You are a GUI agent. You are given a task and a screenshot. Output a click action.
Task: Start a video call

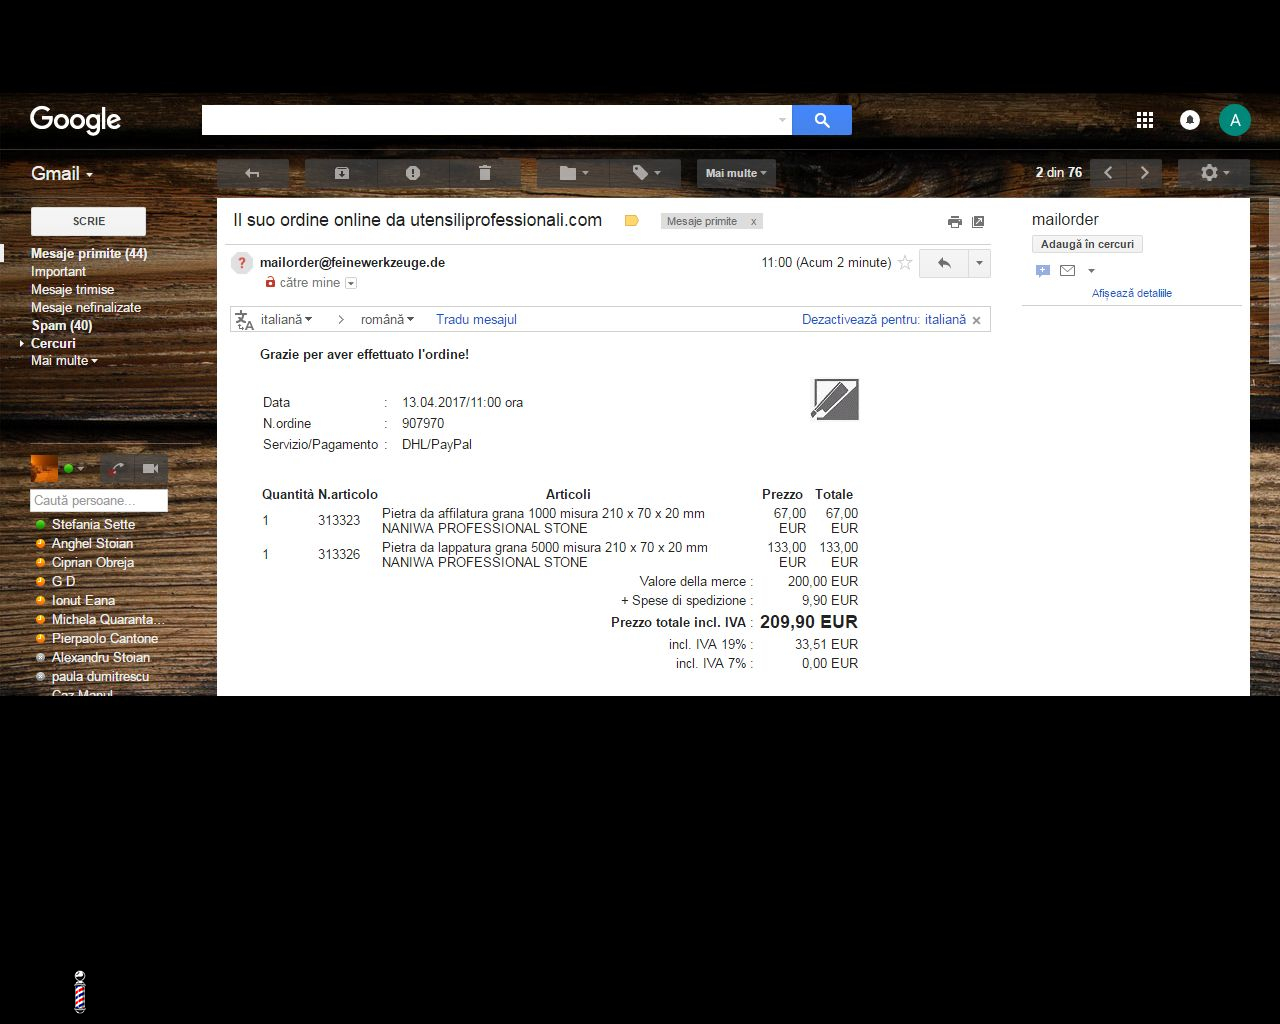point(151,468)
